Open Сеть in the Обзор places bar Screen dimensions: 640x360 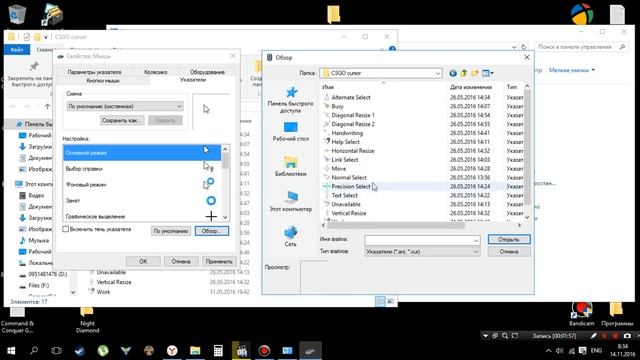[291, 236]
